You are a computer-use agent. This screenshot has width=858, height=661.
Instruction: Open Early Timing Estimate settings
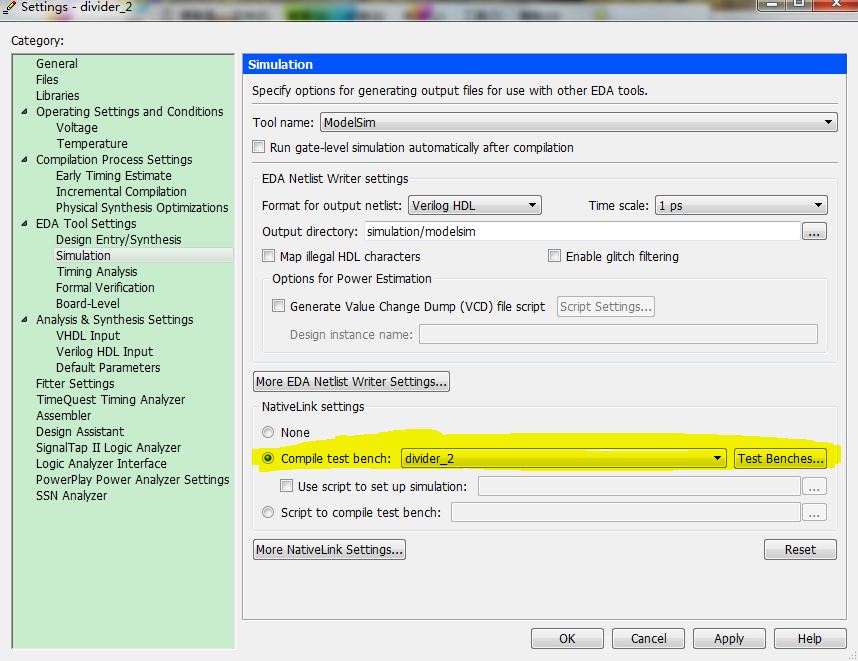coord(114,176)
